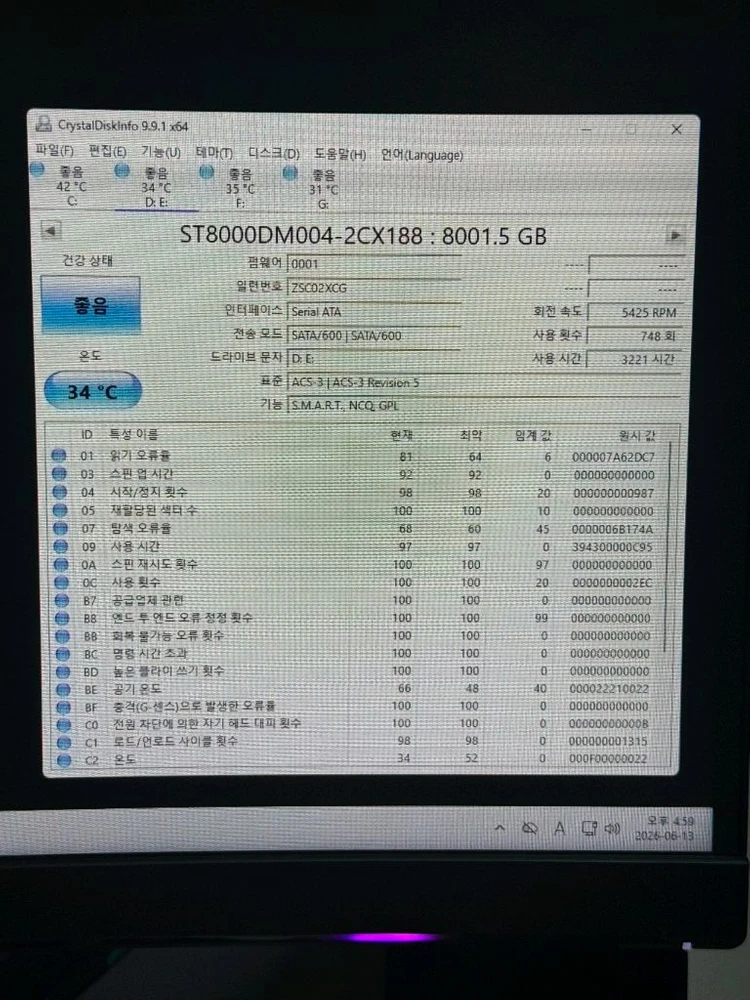Click the previous disk arrow button
The width and height of the screenshot is (750, 1000).
[51, 231]
